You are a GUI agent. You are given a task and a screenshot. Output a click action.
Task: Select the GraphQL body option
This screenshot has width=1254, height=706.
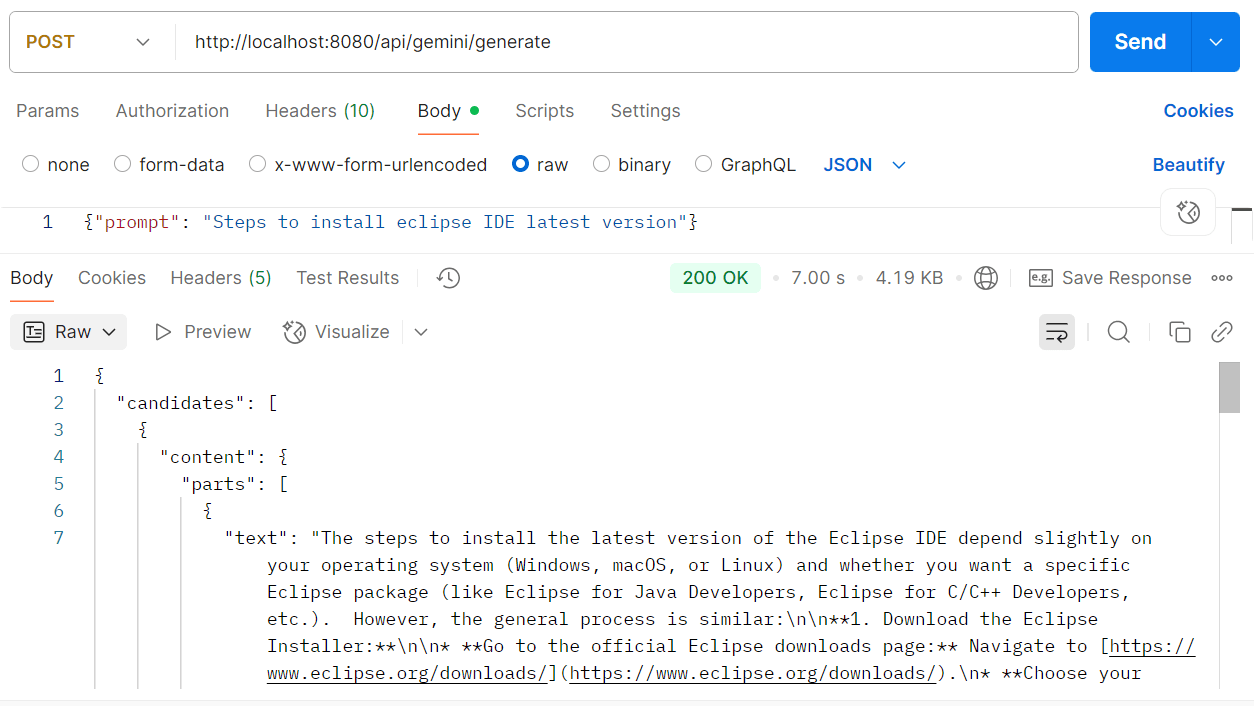[x=745, y=164]
